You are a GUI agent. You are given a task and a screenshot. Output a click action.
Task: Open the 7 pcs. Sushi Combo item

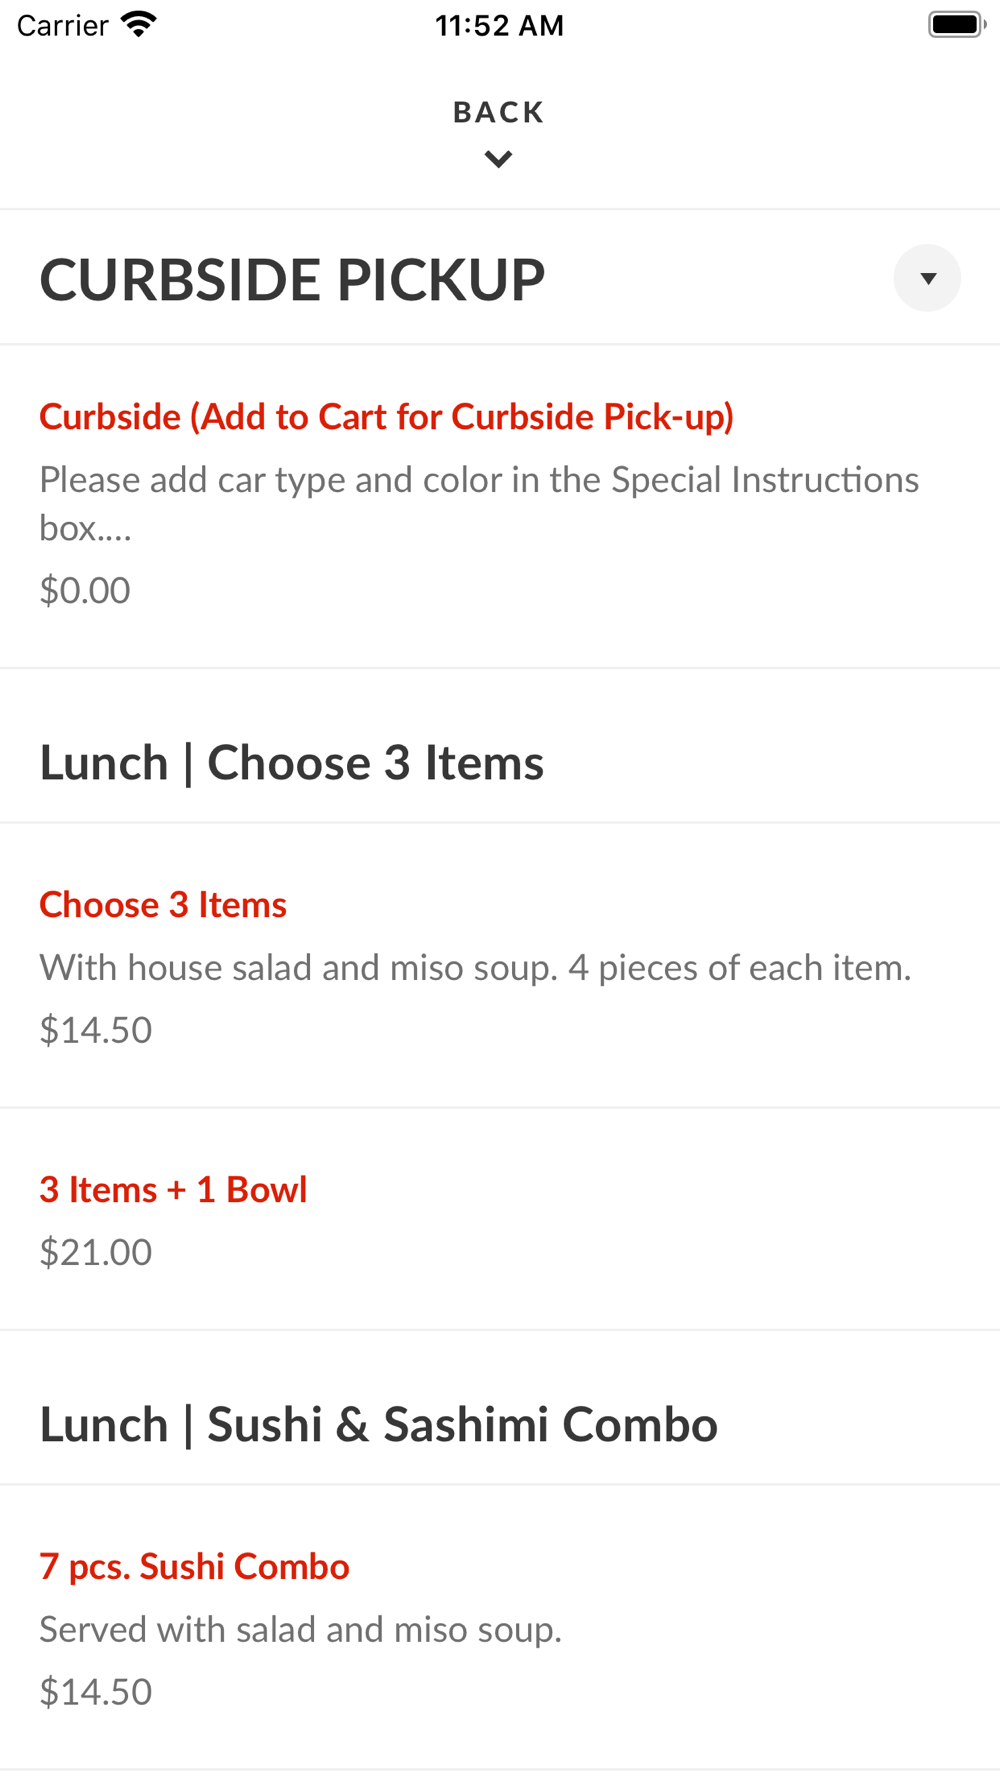[x=194, y=1567]
